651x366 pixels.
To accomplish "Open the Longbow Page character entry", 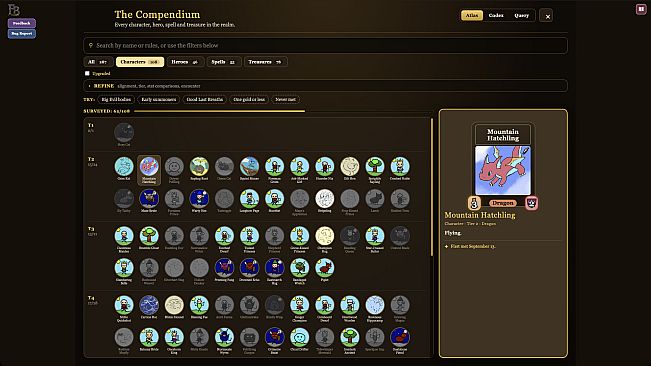I will tap(250, 199).
